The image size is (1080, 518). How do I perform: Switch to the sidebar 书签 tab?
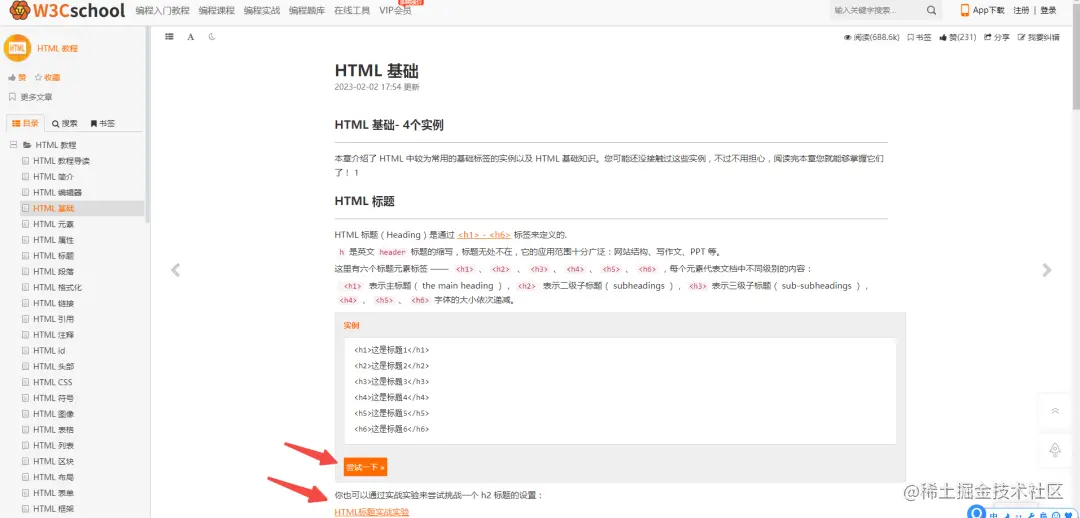pyautogui.click(x=102, y=124)
